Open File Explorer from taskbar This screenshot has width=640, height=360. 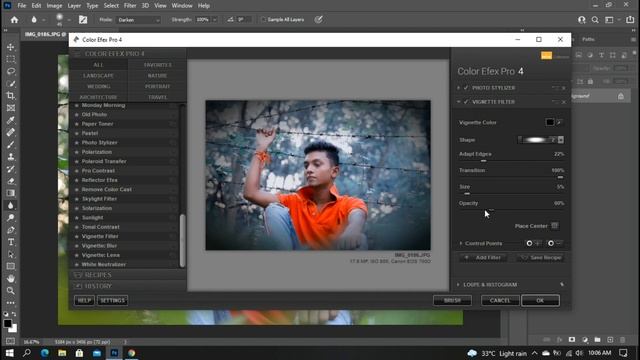pos(62,353)
